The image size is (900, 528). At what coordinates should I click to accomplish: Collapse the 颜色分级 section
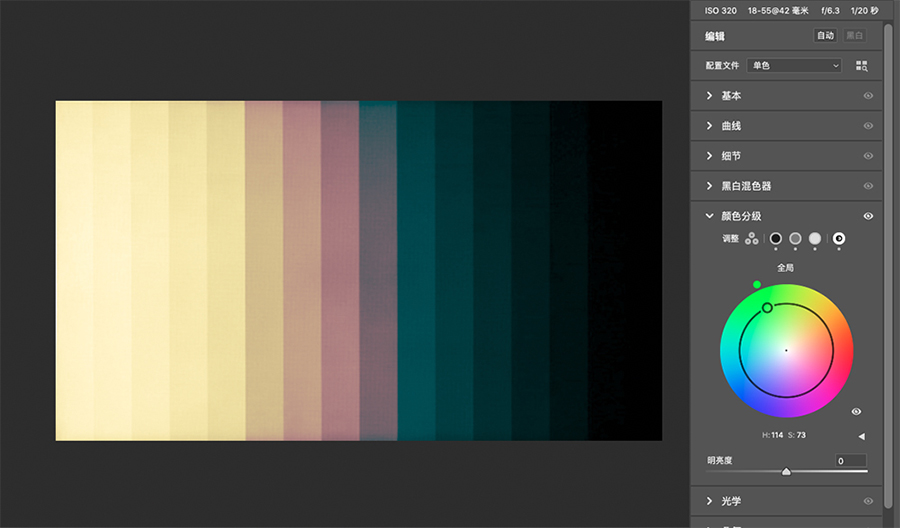coord(710,216)
